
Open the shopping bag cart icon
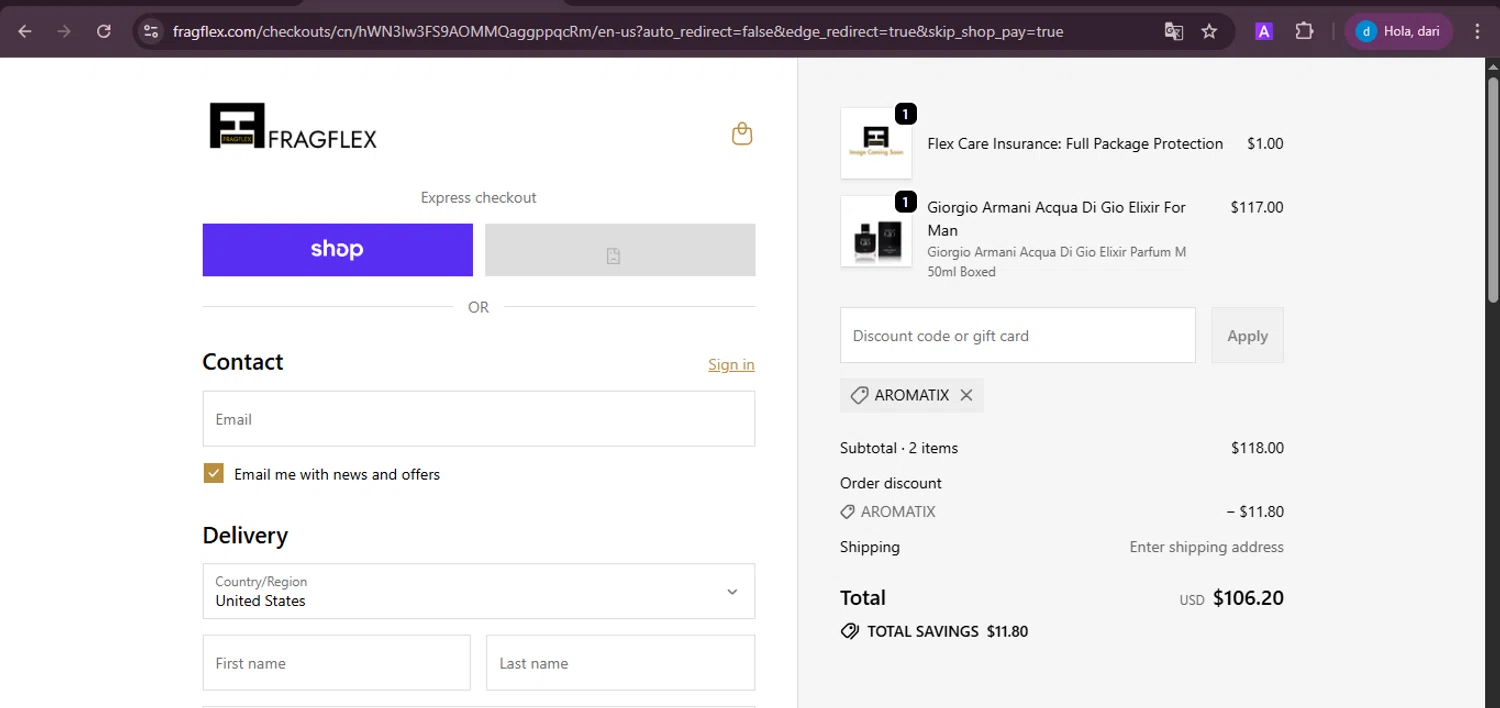pos(742,134)
